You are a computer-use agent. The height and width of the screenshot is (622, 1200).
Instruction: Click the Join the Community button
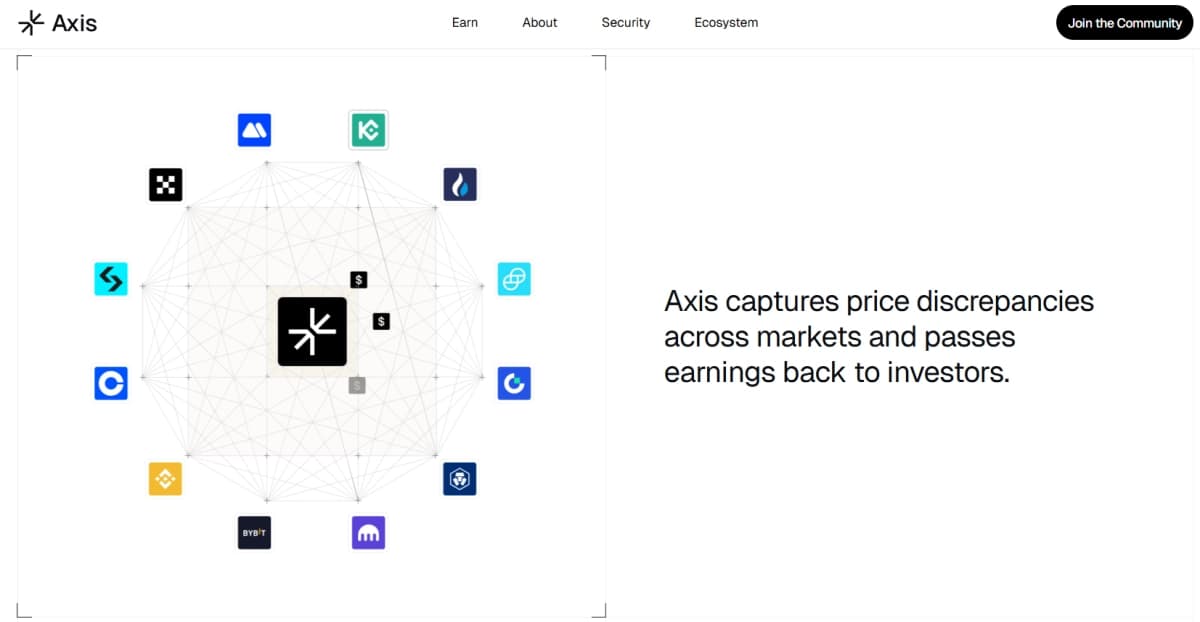coord(1124,22)
